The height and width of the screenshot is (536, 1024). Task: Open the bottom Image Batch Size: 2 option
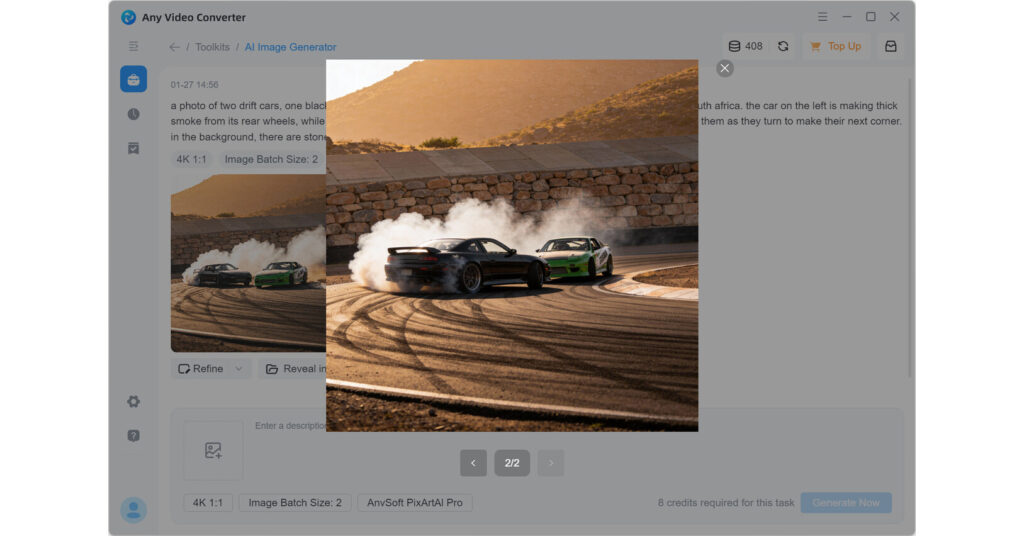coord(295,503)
